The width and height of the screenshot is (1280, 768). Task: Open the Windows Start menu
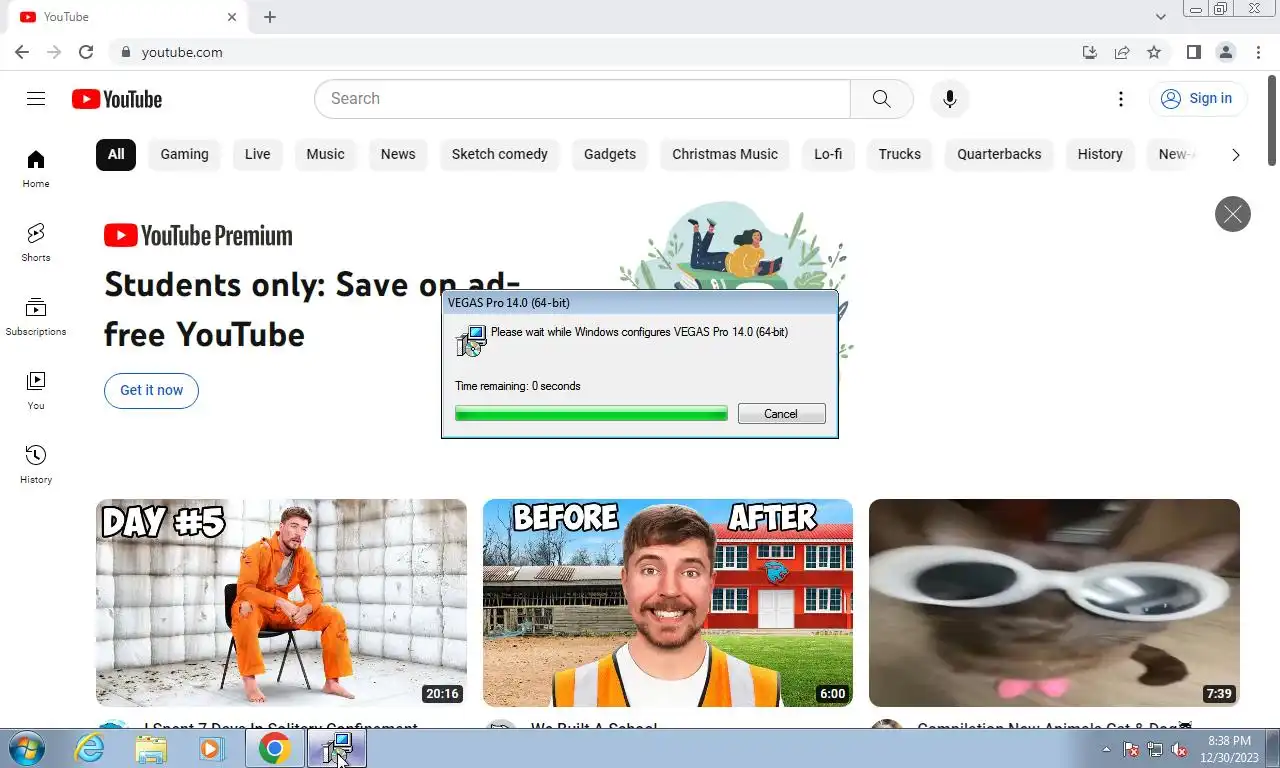(27, 749)
